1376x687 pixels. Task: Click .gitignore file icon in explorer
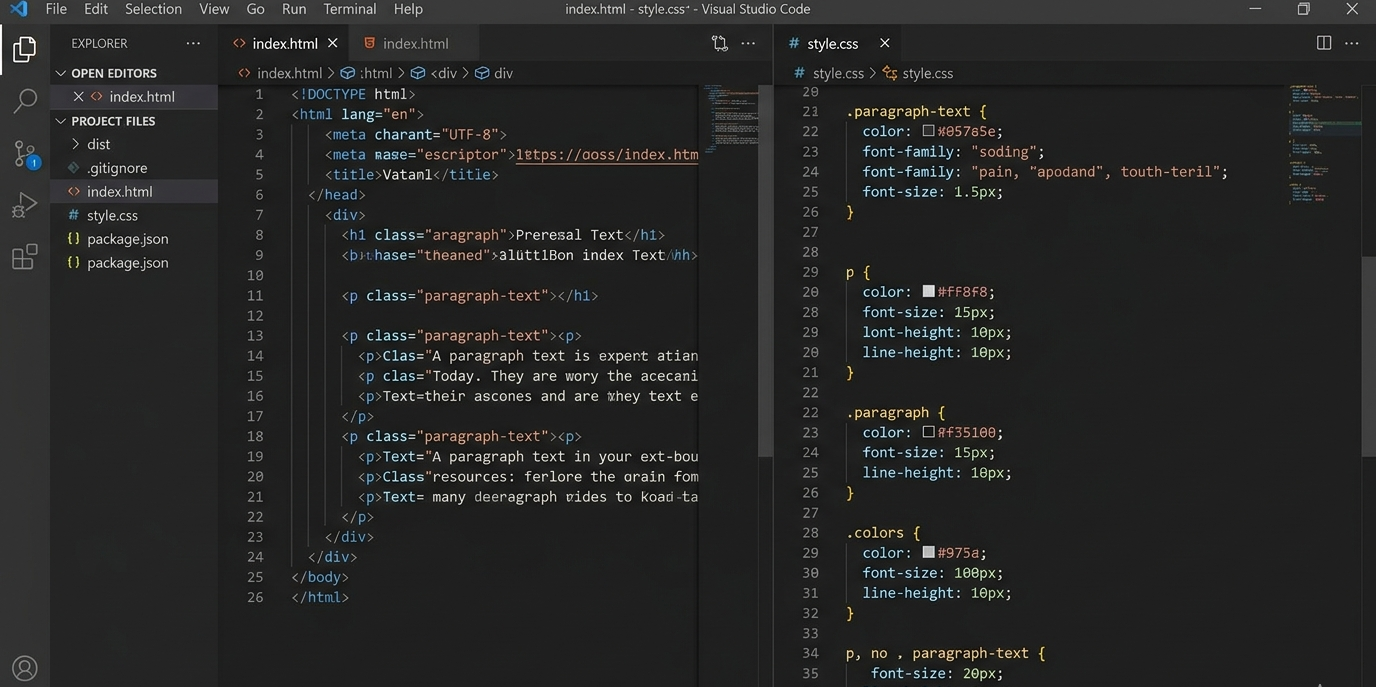[73, 168]
